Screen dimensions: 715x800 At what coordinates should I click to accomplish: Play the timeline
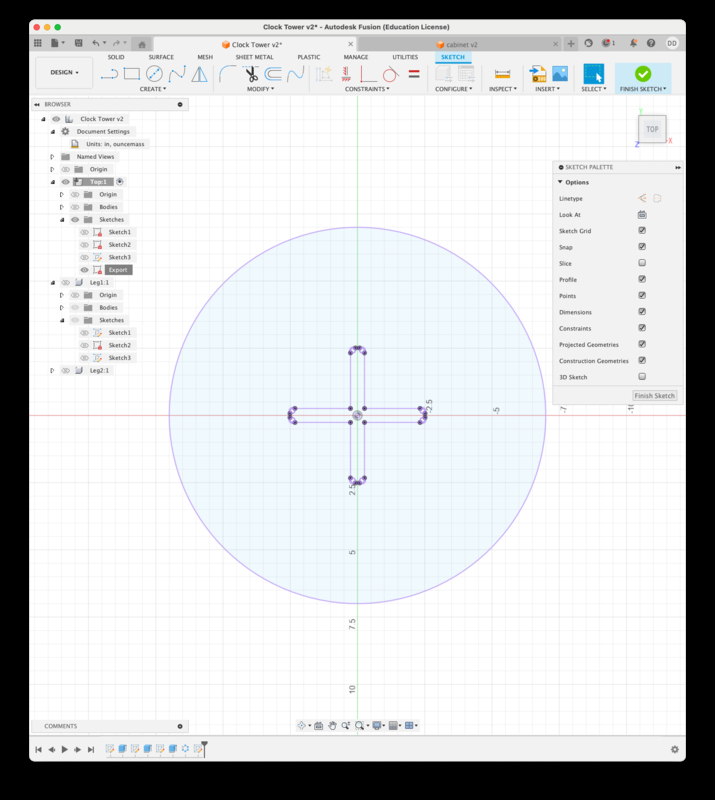point(64,749)
